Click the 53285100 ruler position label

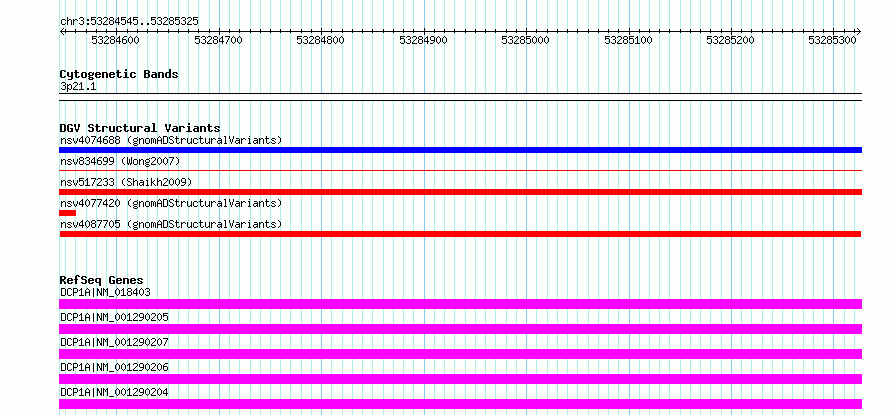[x=628, y=40]
